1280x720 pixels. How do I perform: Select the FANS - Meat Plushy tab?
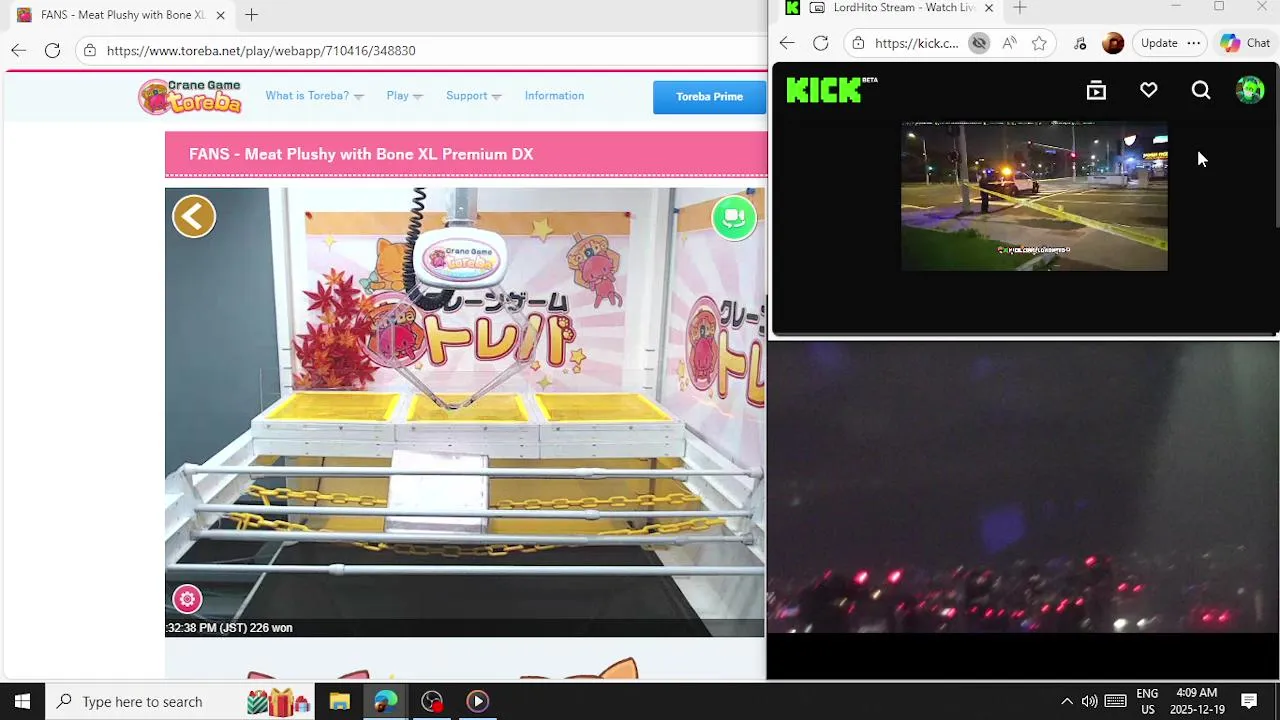[120, 15]
